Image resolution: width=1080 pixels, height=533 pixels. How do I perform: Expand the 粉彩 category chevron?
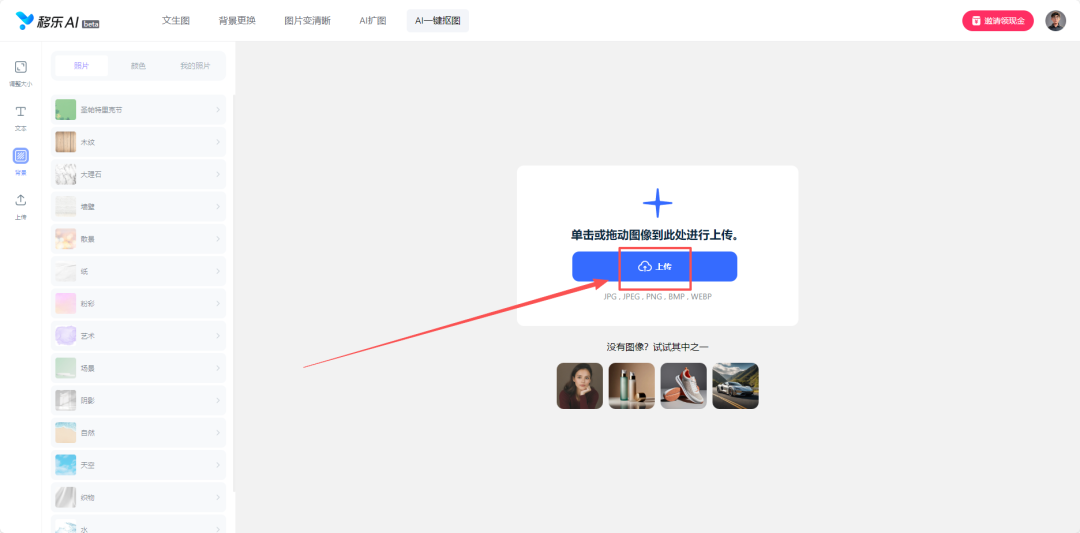tap(218, 303)
